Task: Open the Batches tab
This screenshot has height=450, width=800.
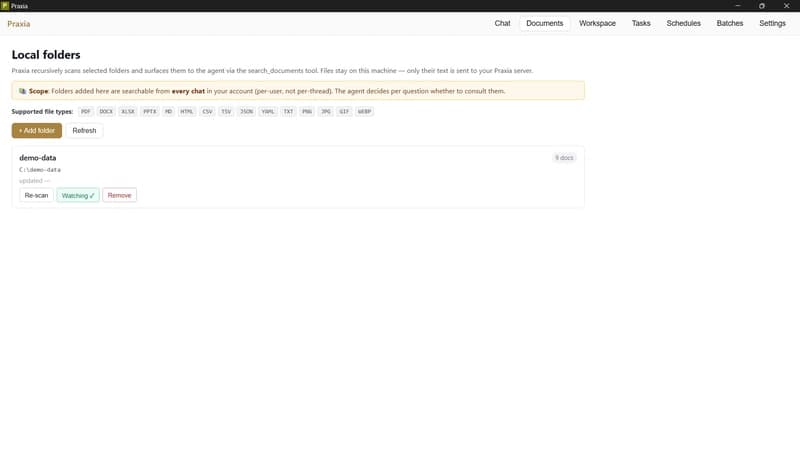Action: click(730, 23)
